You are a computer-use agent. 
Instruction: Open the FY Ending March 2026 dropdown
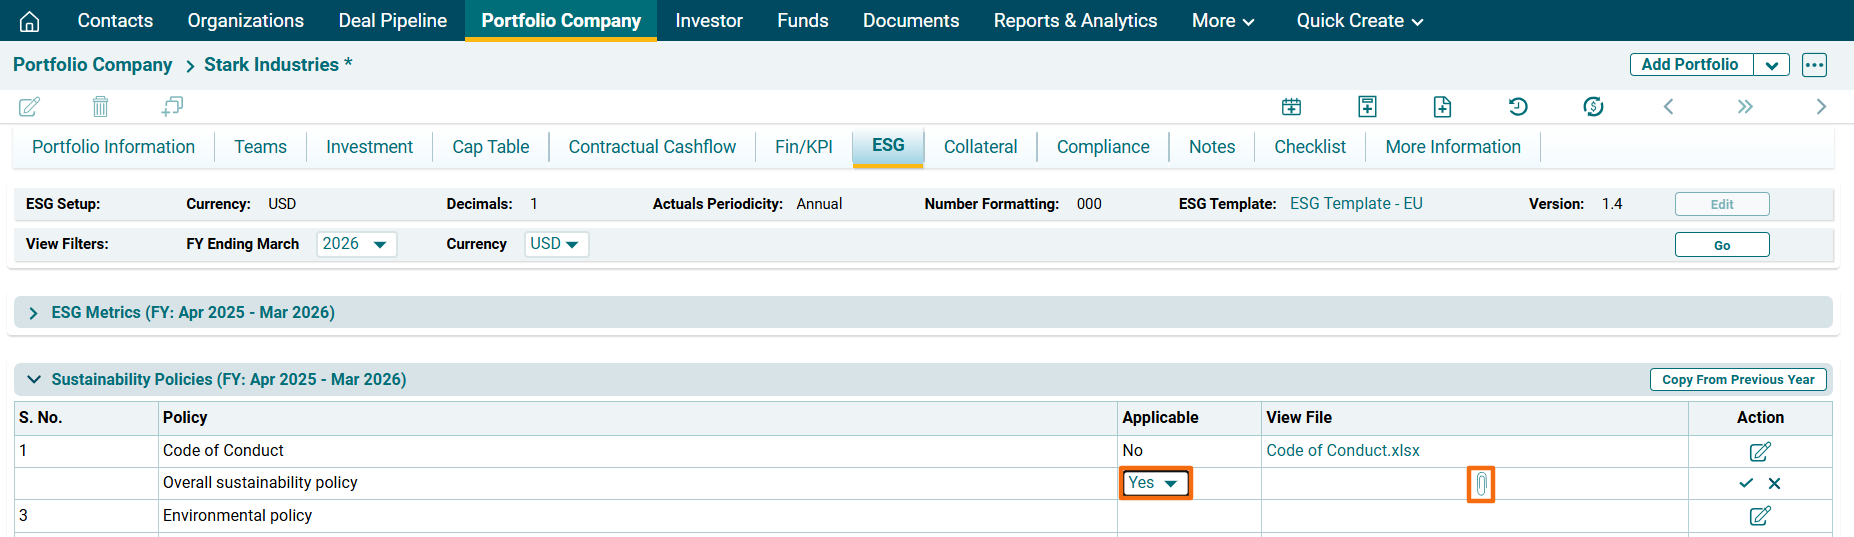coord(356,244)
